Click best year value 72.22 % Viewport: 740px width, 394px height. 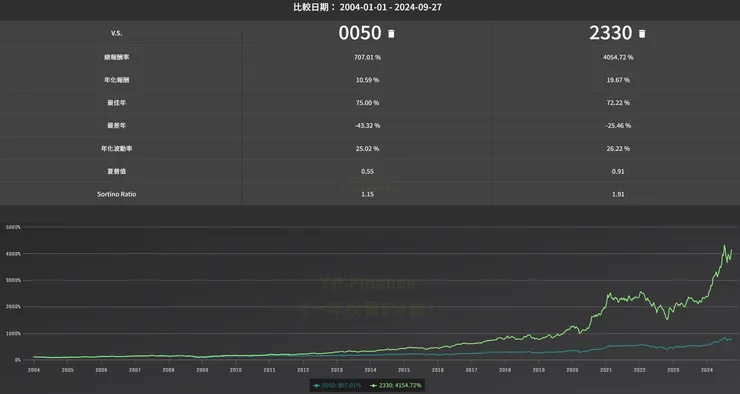tap(618, 103)
